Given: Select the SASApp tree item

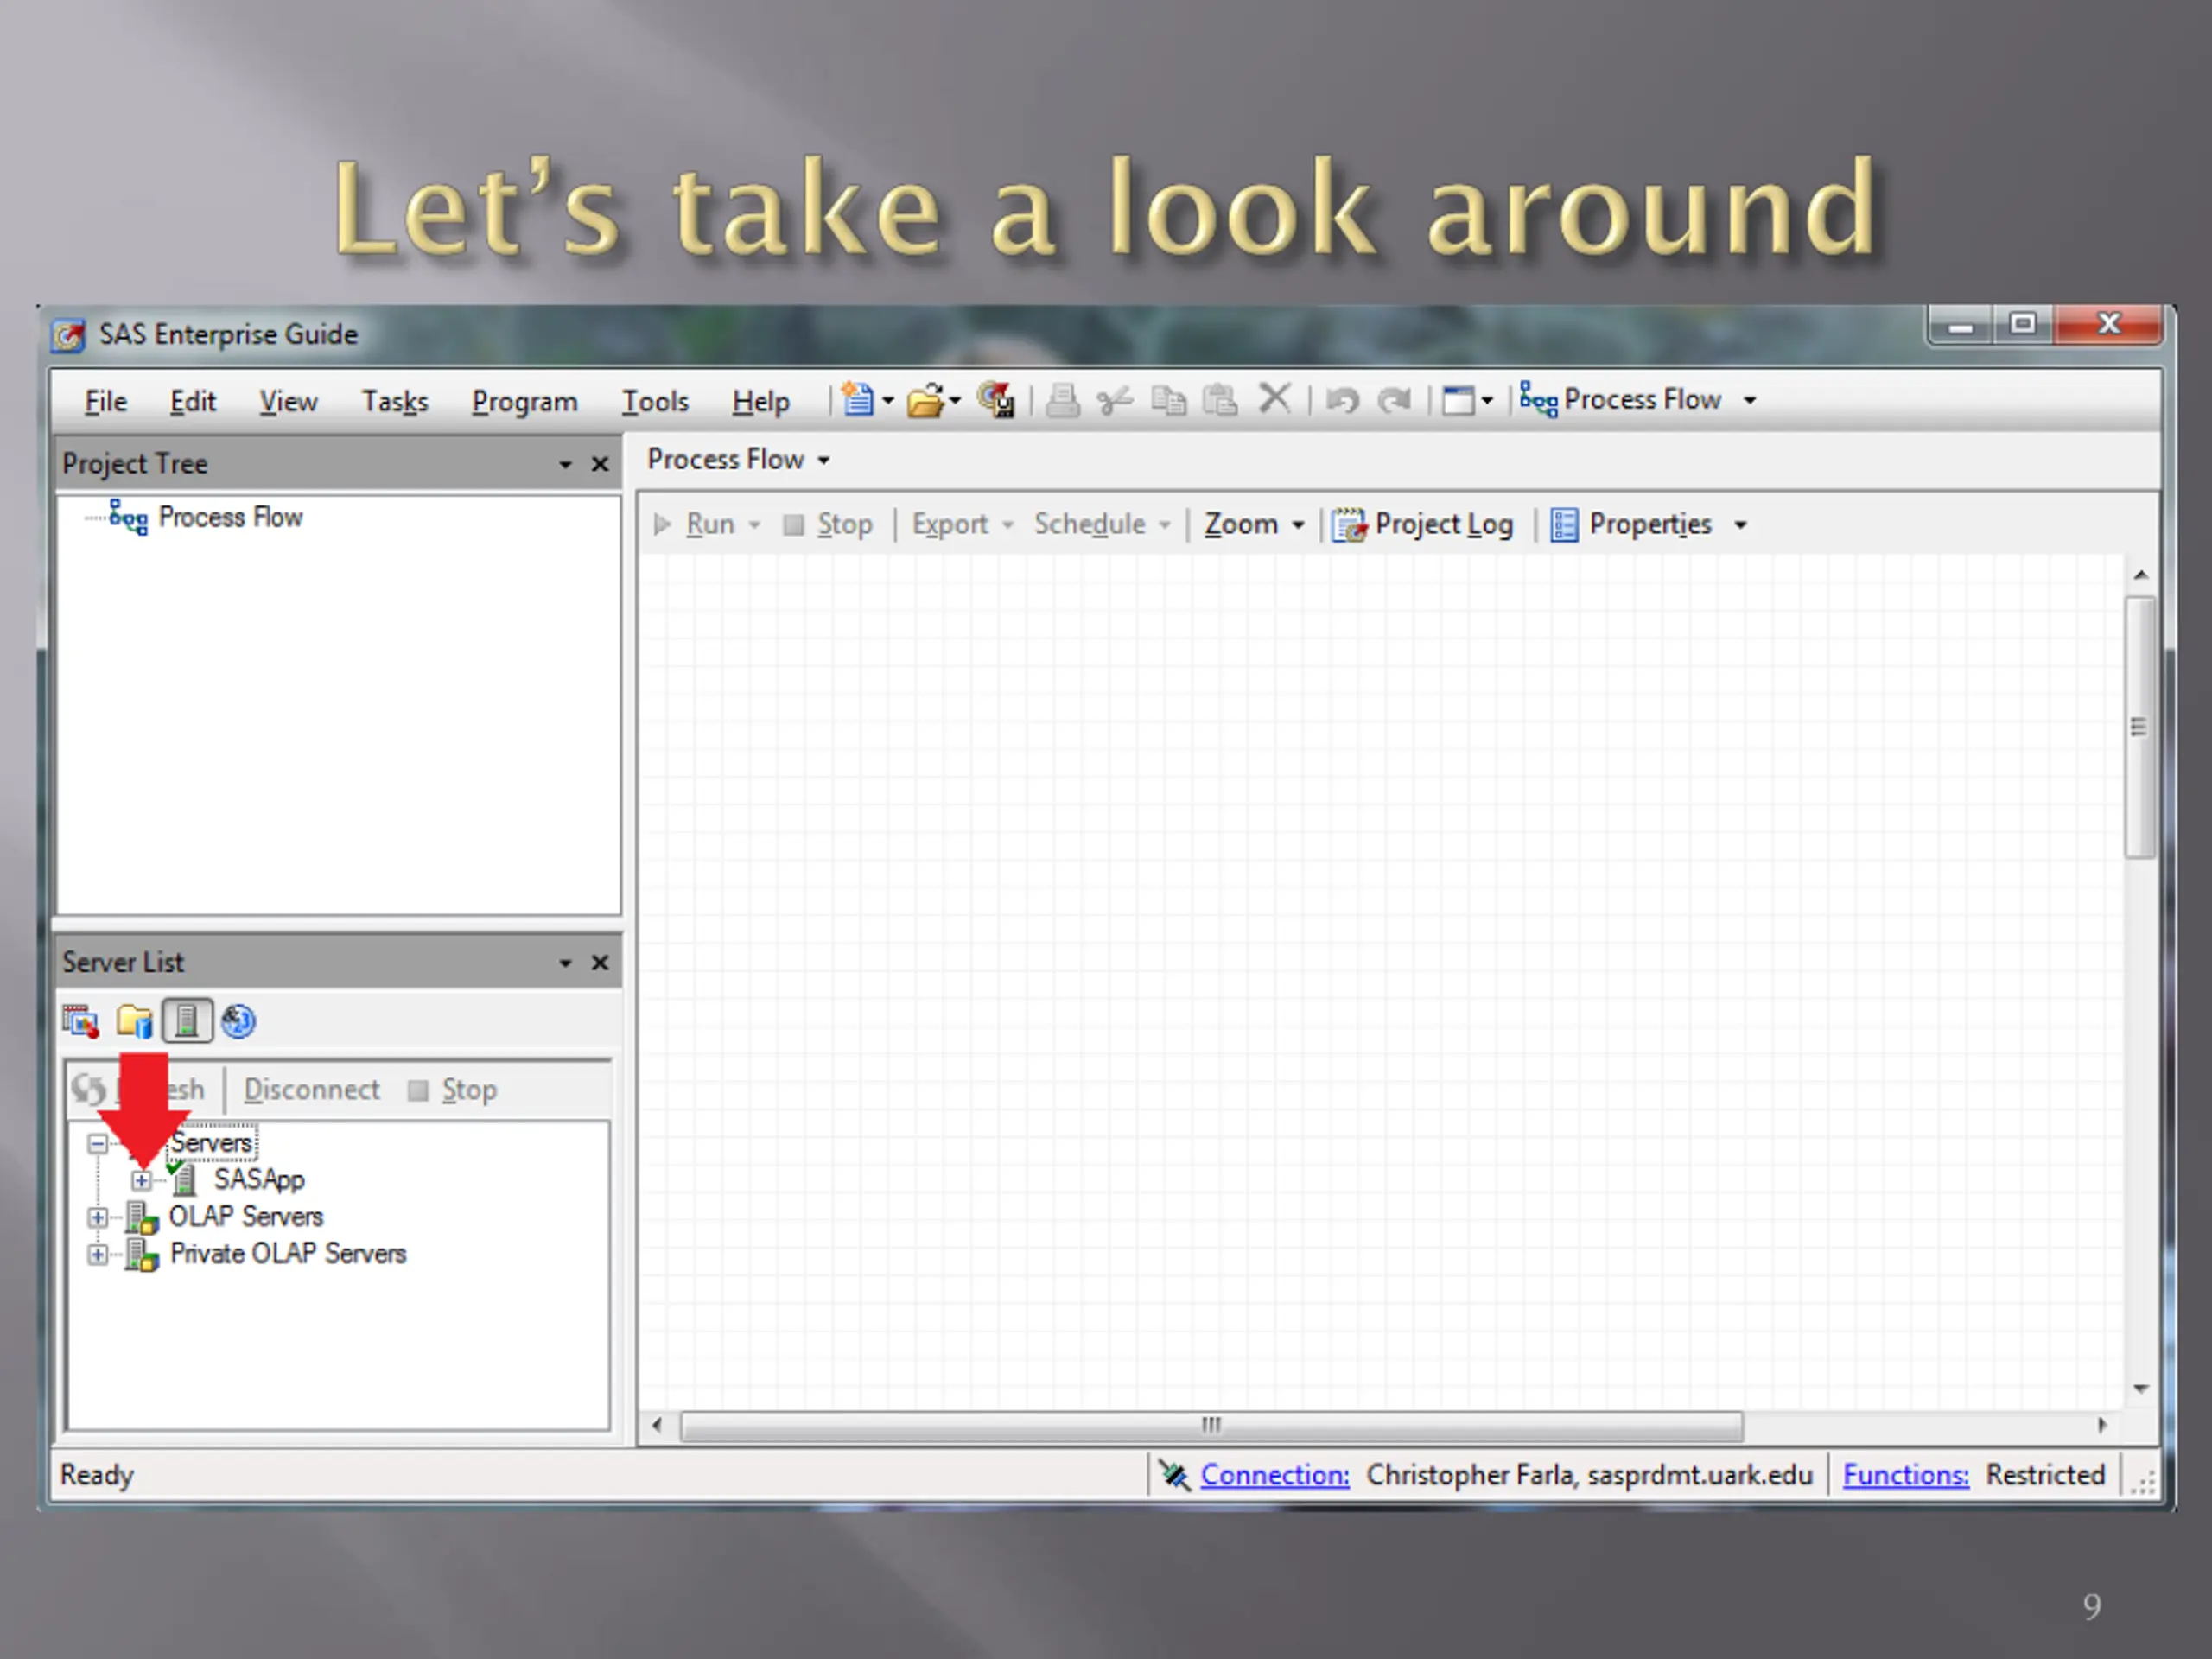Looking at the screenshot, I should point(259,1180).
